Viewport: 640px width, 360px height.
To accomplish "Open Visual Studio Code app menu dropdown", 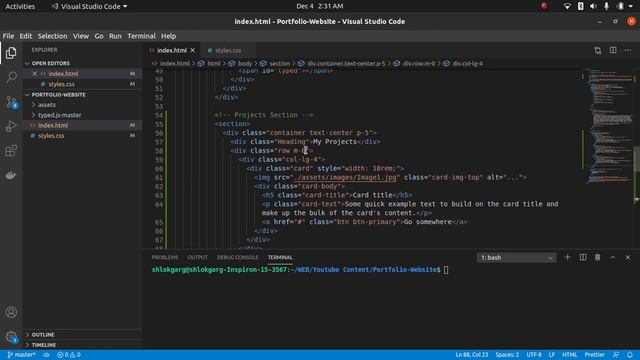I will (x=89, y=6).
